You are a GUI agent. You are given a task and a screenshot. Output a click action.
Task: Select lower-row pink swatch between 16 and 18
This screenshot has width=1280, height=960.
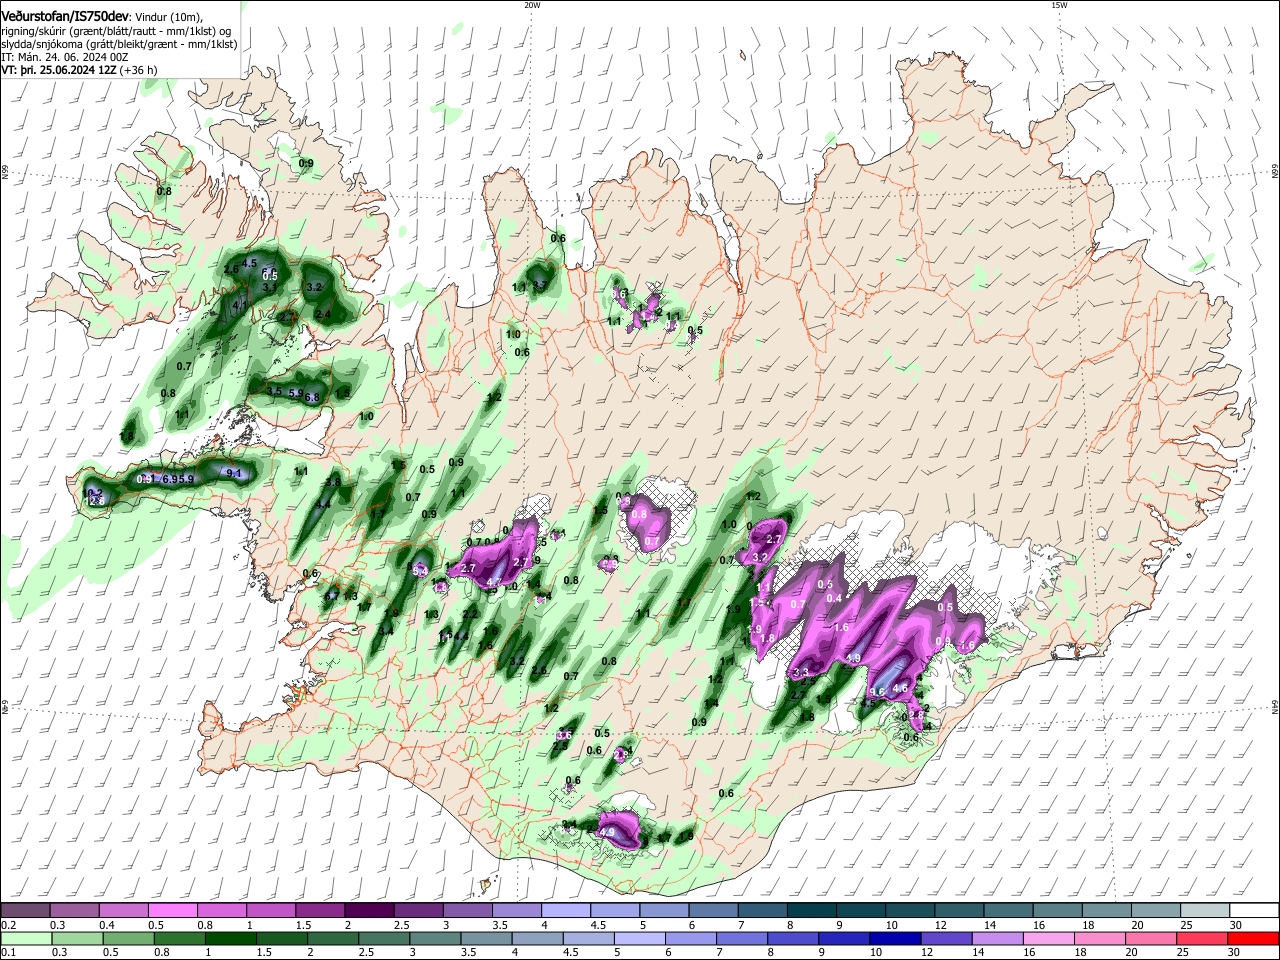tap(1050, 938)
